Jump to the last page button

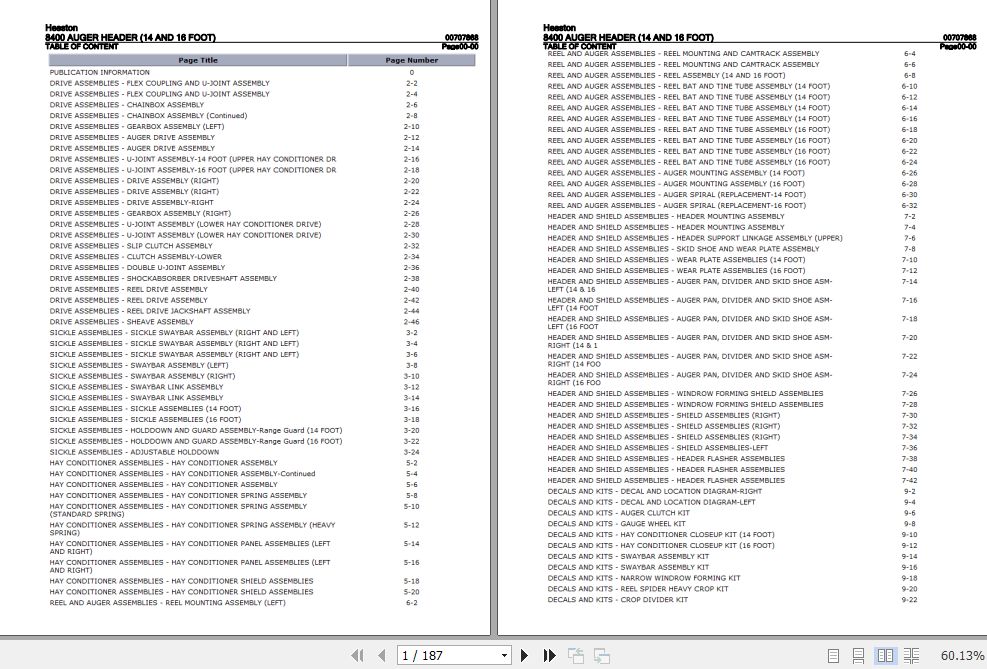point(550,655)
